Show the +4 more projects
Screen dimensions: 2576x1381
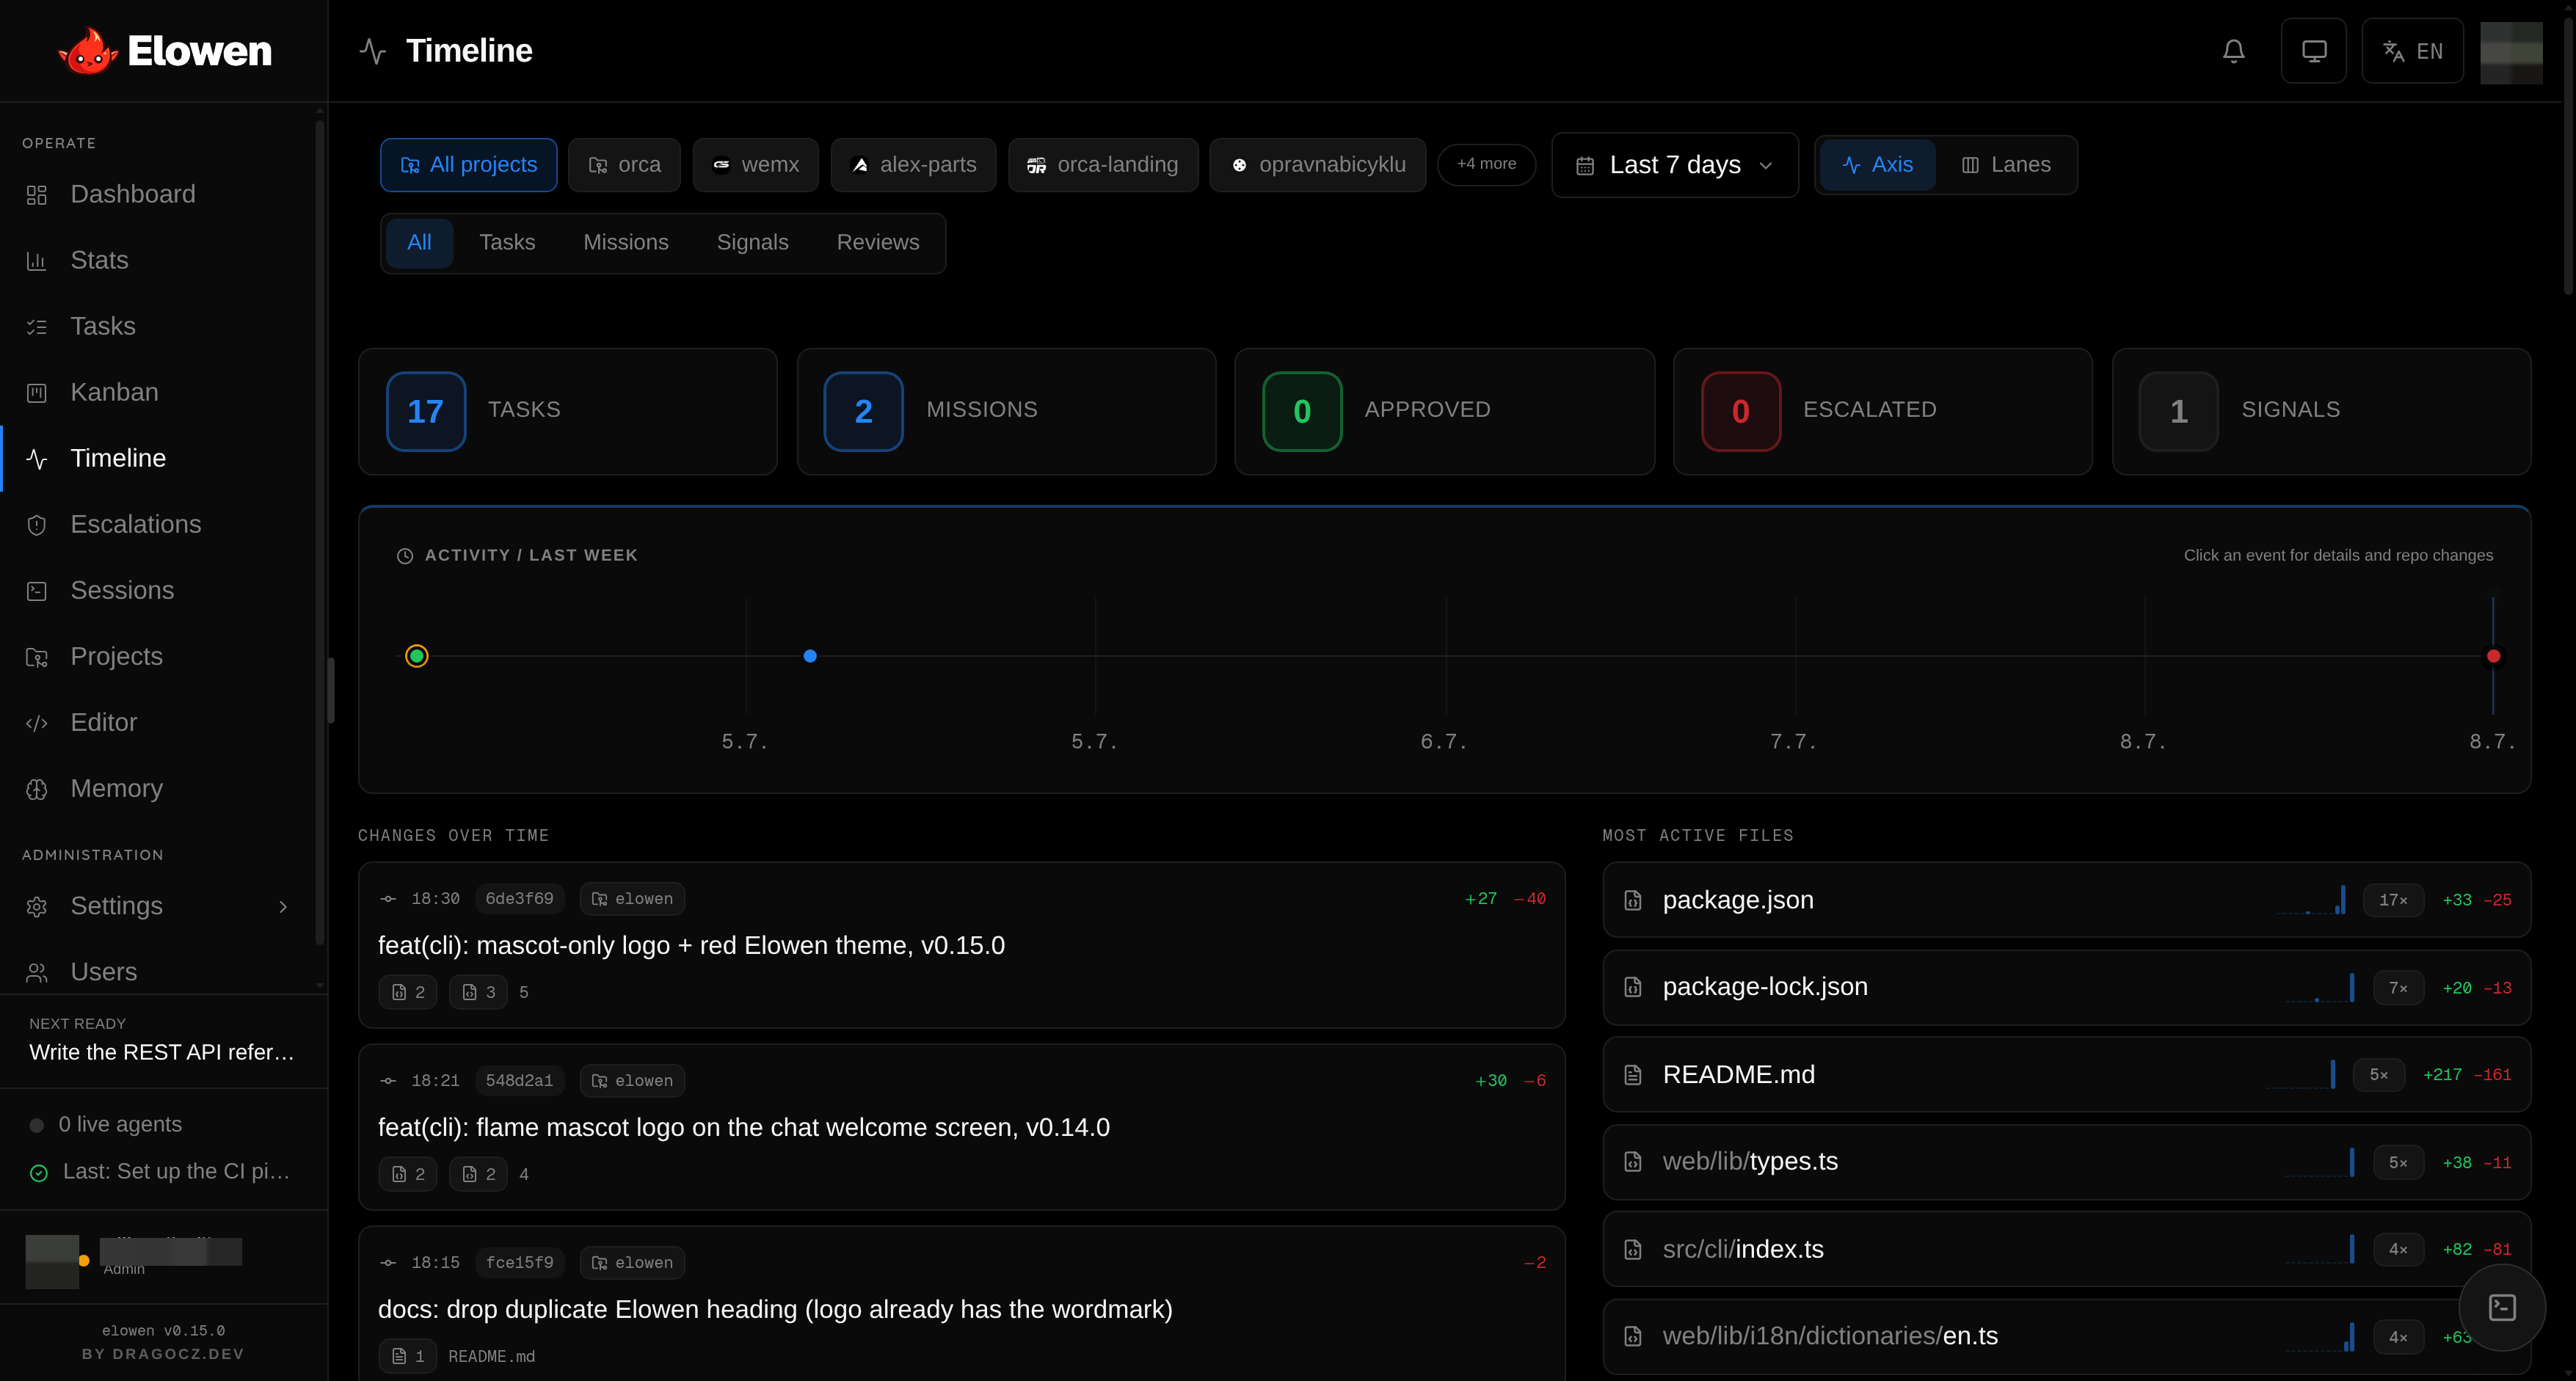[x=1486, y=164]
